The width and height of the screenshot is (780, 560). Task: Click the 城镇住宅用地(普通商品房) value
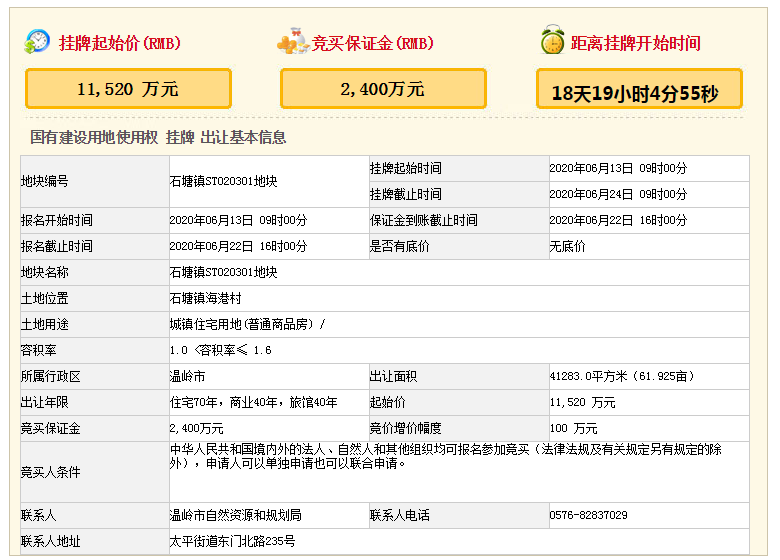coord(247,324)
